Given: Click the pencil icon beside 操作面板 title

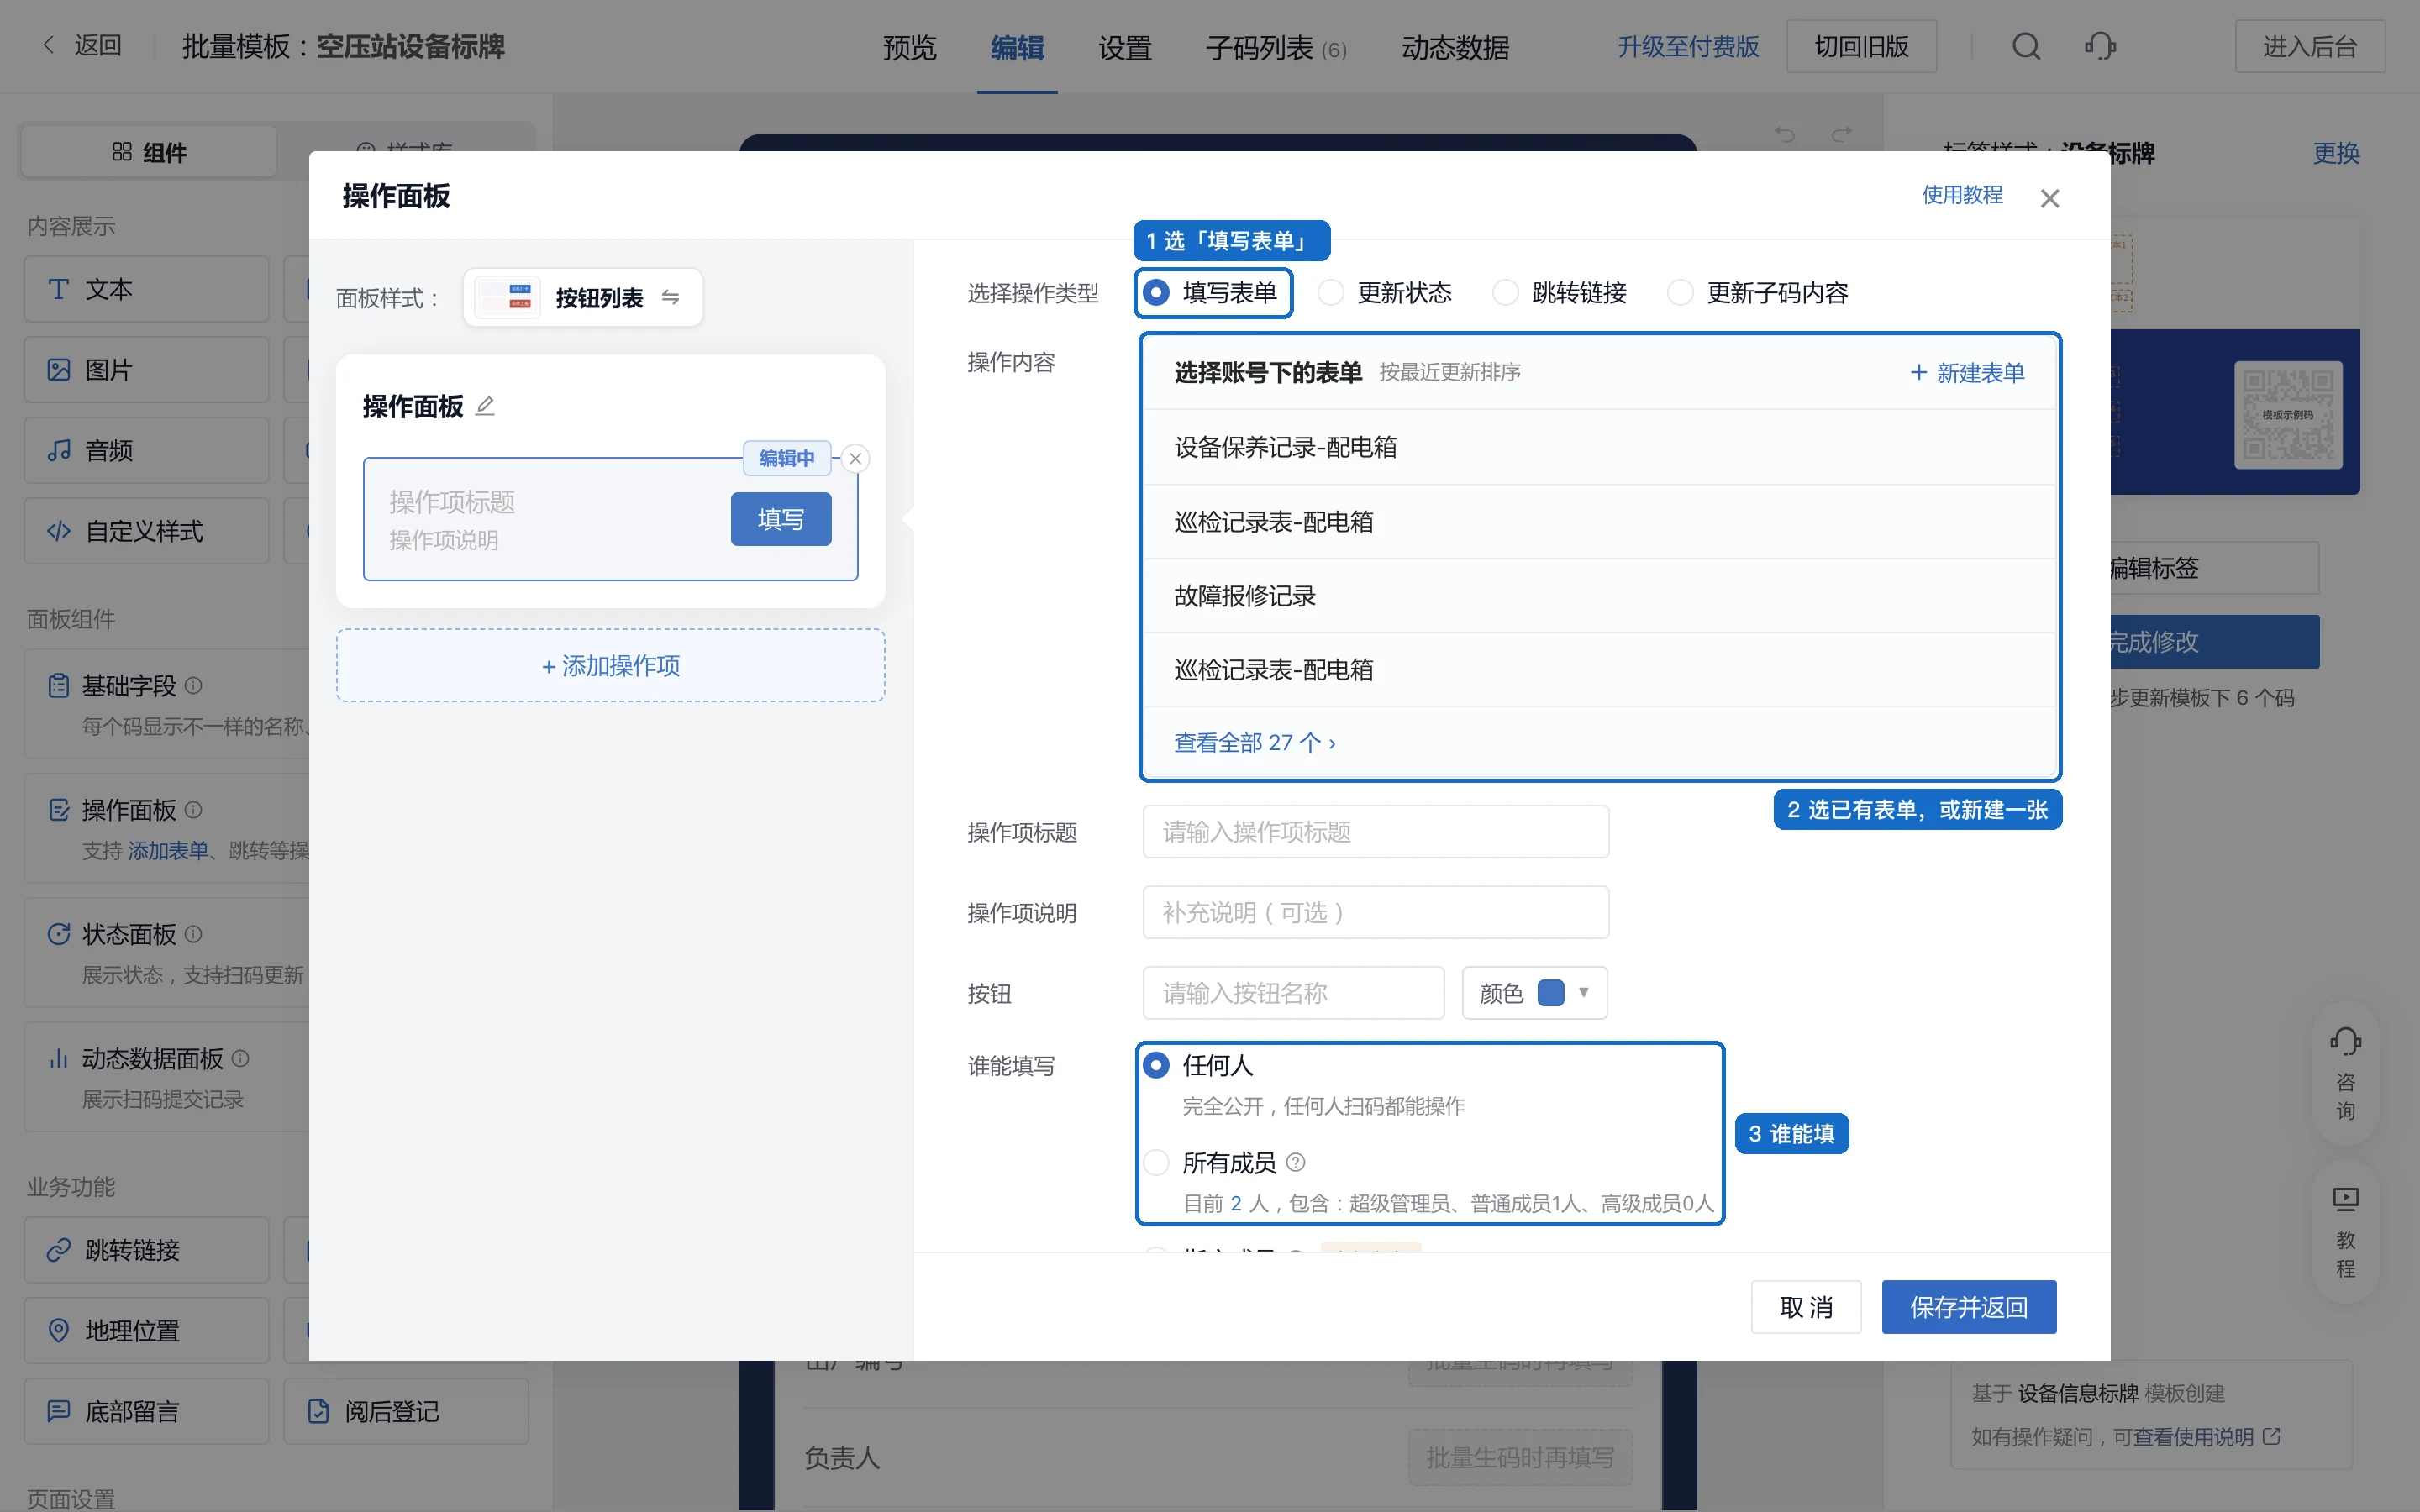Looking at the screenshot, I should point(485,406).
